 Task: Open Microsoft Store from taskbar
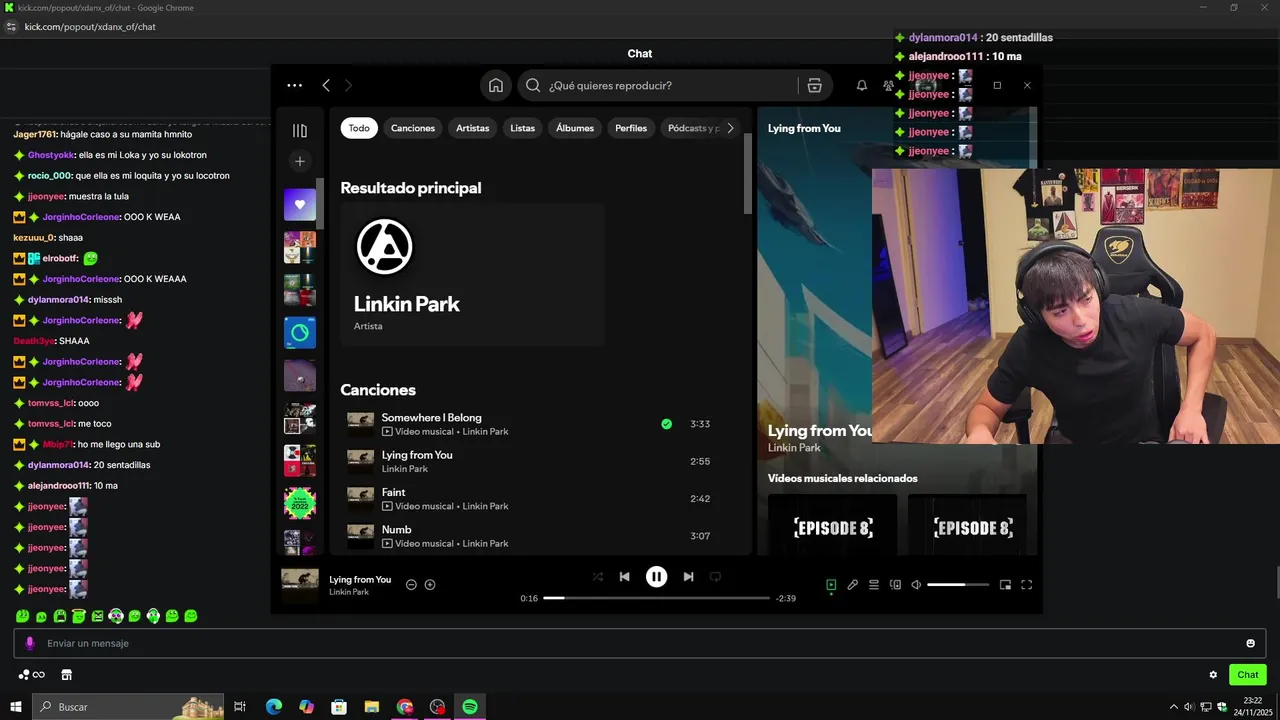[339, 707]
